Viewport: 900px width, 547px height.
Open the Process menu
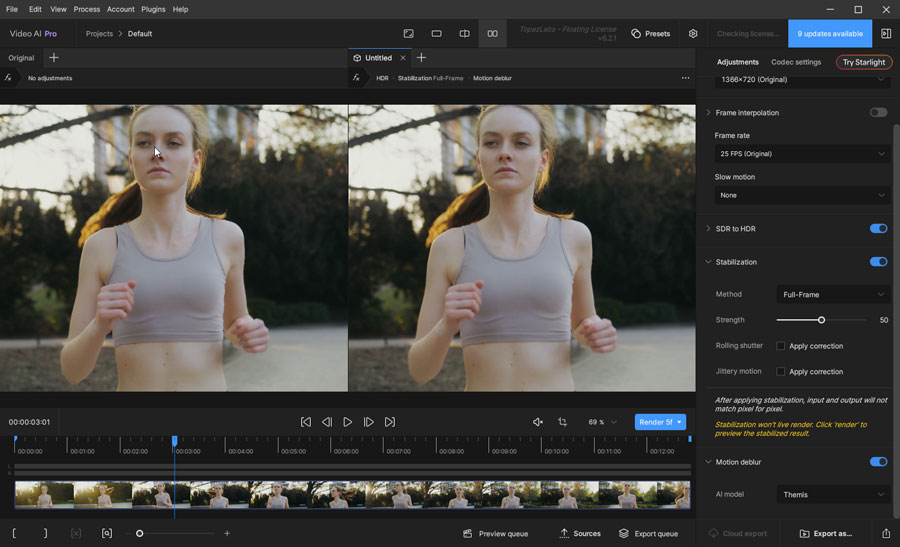(87, 9)
